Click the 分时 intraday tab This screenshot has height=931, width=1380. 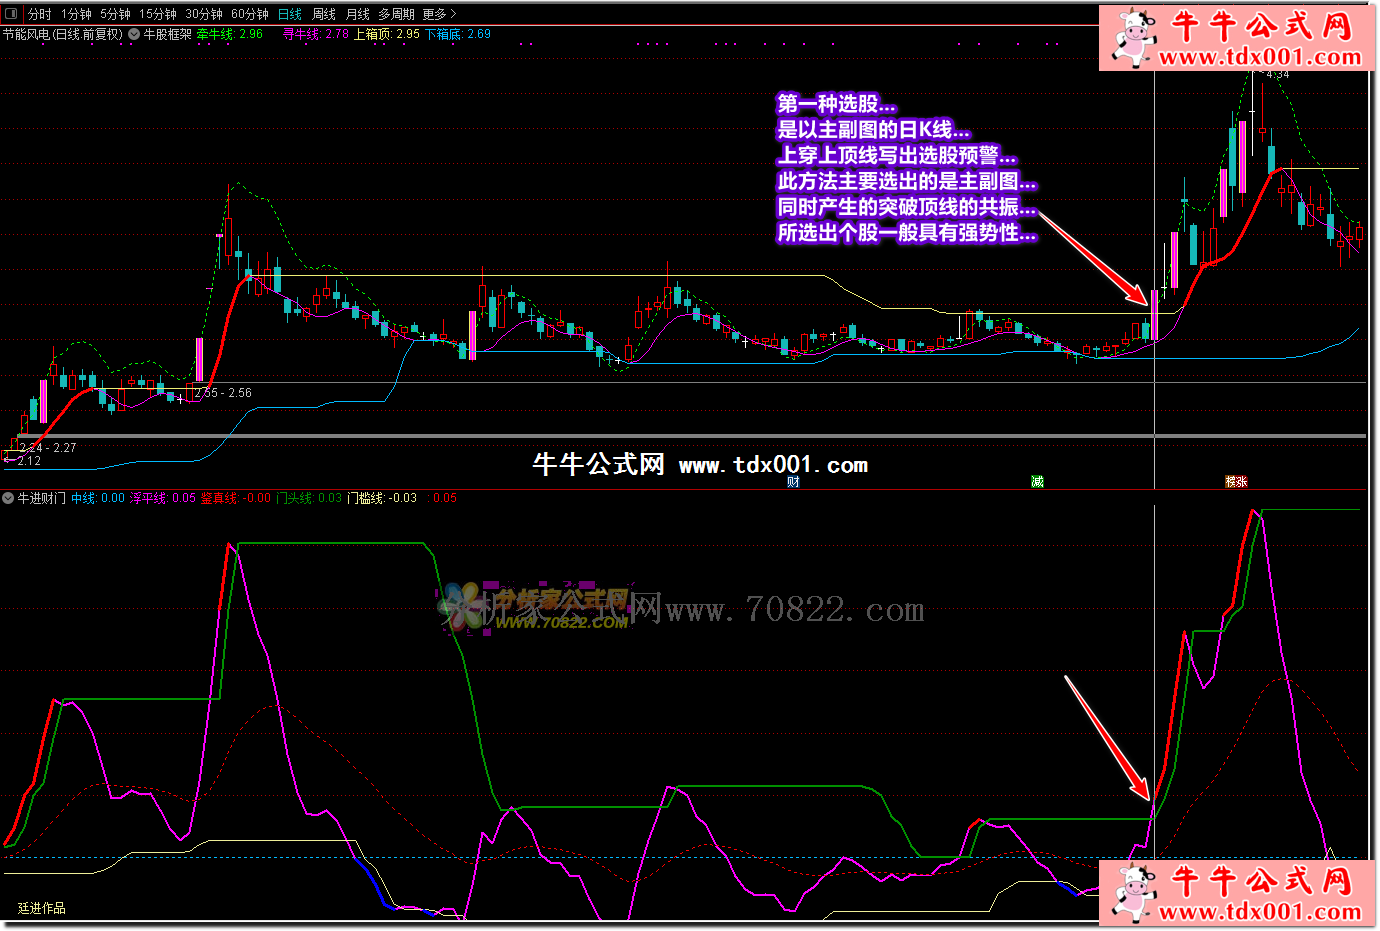pos(40,14)
